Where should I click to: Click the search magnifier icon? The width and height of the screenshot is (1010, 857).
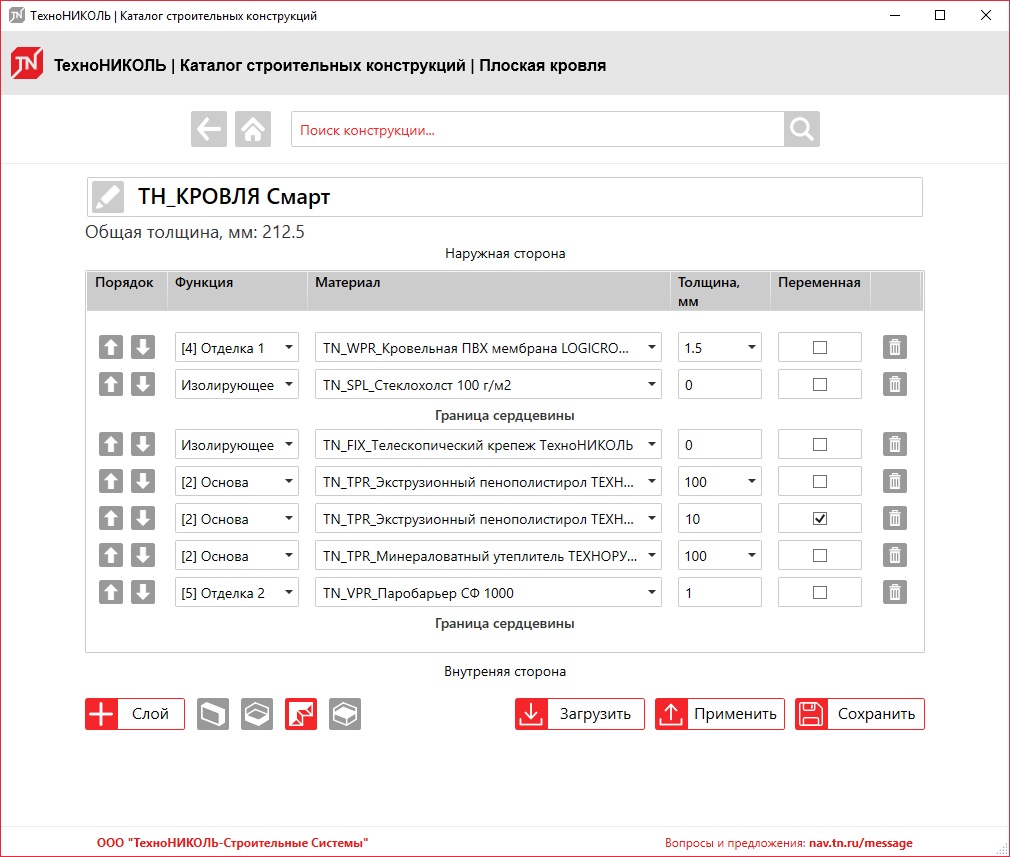coord(801,129)
